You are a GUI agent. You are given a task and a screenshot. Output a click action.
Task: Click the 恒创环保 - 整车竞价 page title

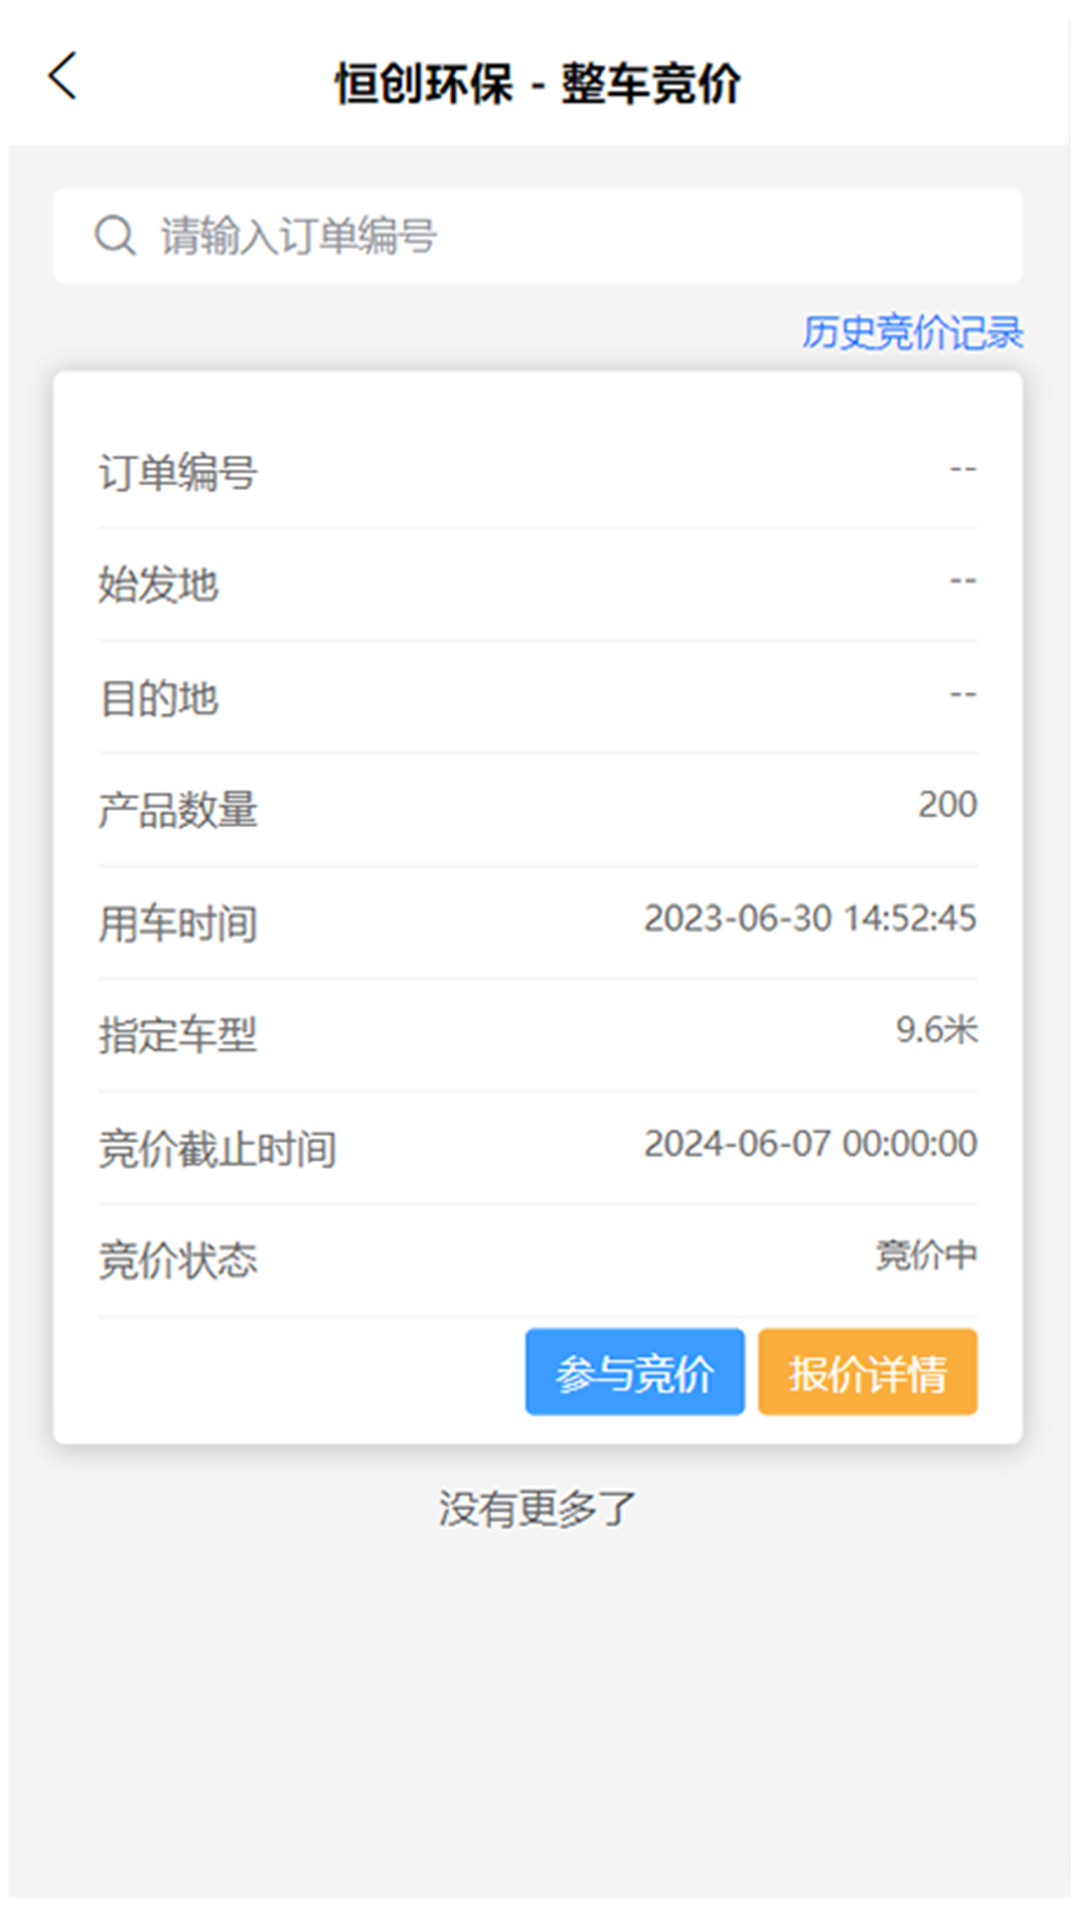(x=538, y=83)
